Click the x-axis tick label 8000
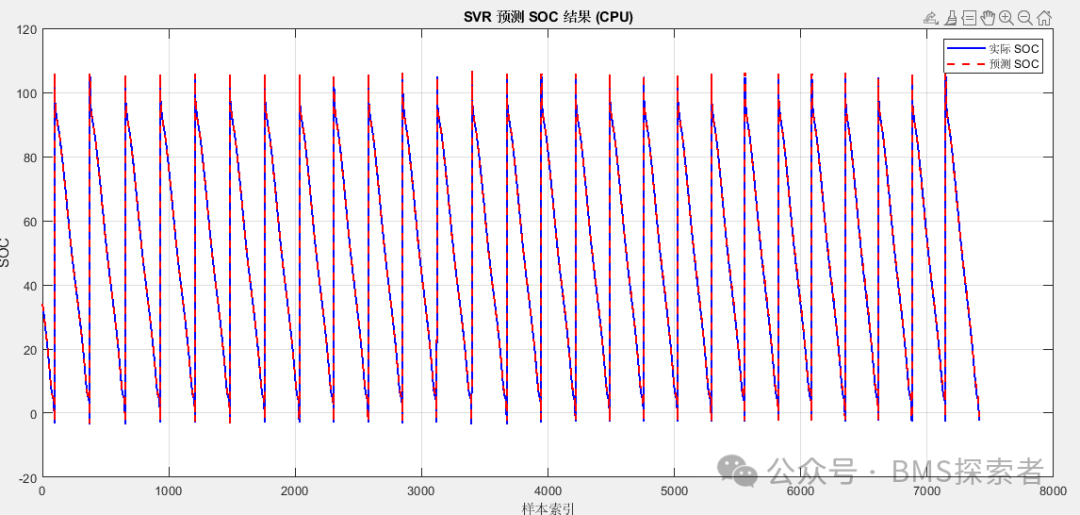The height and width of the screenshot is (515, 1080). point(1053,491)
